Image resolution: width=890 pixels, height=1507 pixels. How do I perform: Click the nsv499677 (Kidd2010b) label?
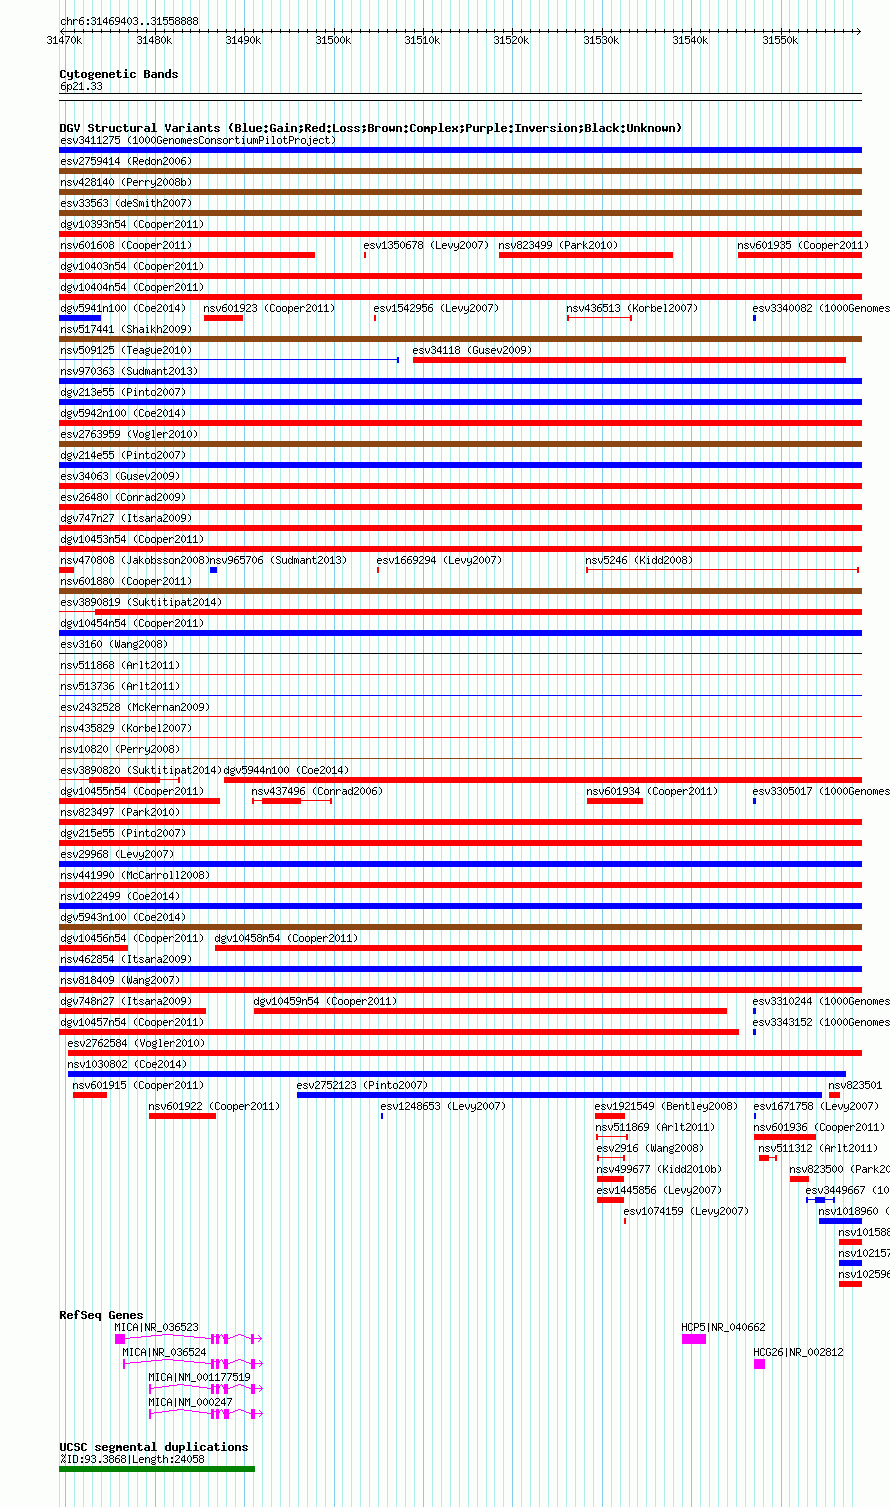click(x=659, y=1169)
